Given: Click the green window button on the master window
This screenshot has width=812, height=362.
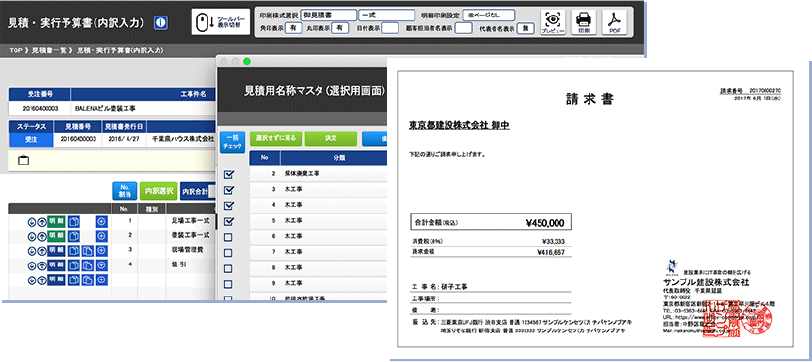Looking at the screenshot, I should [247, 61].
